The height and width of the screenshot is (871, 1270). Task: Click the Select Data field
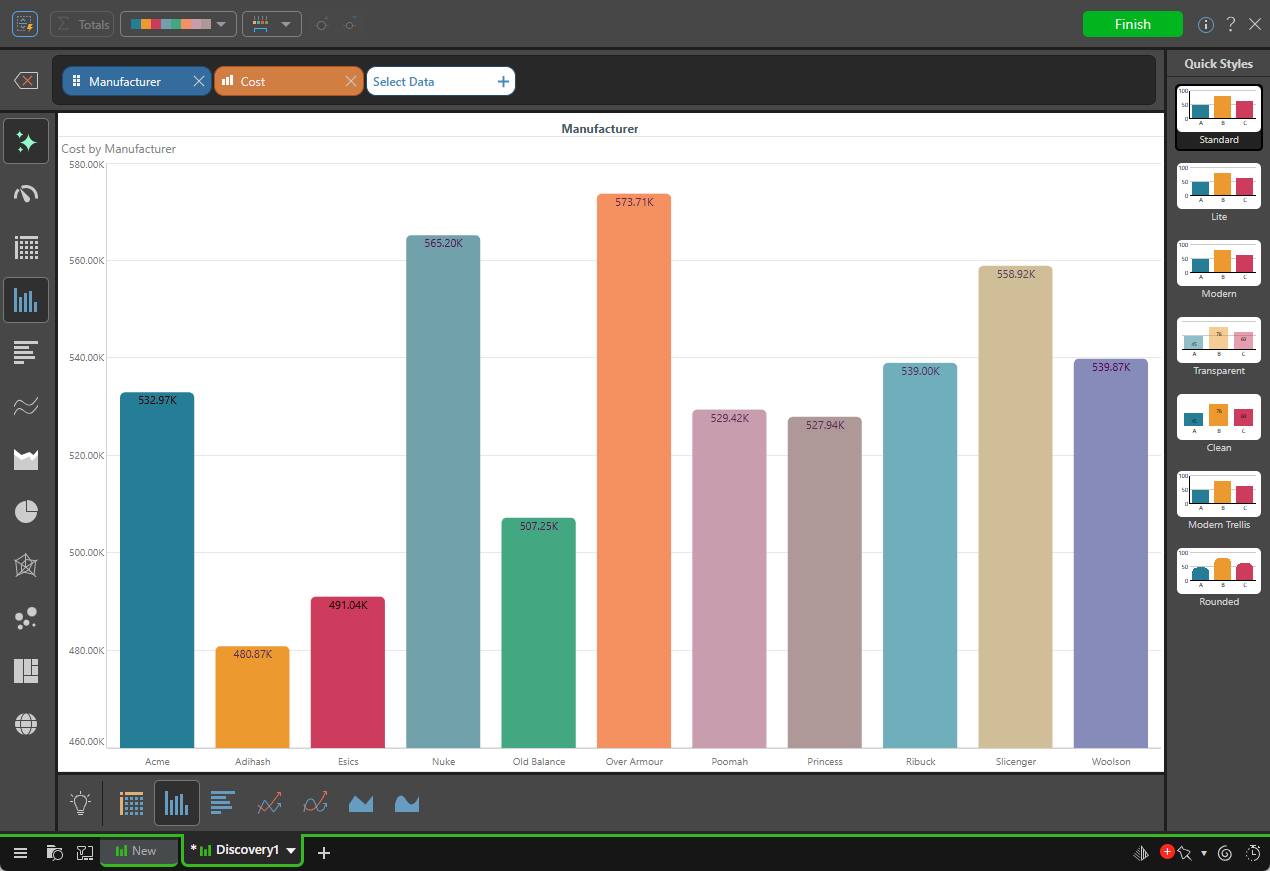pyautogui.click(x=441, y=81)
